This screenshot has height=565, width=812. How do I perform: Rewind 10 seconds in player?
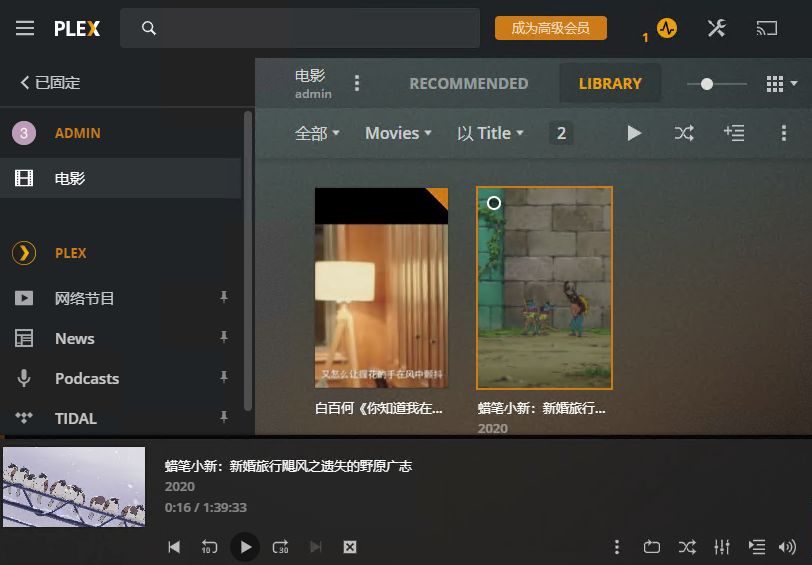[x=209, y=547]
